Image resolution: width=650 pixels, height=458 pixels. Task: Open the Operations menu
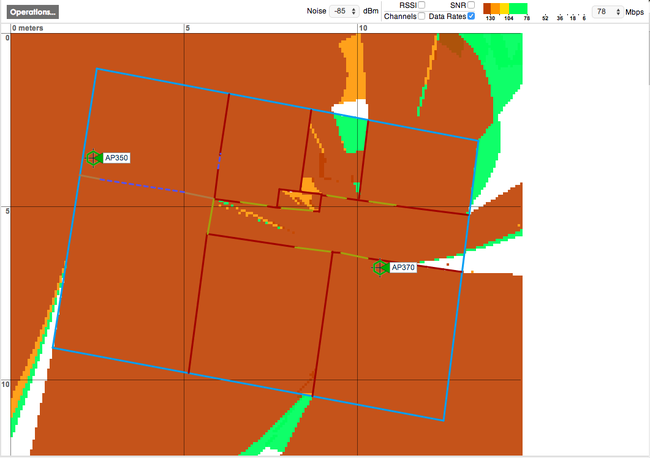pyautogui.click(x=33, y=12)
